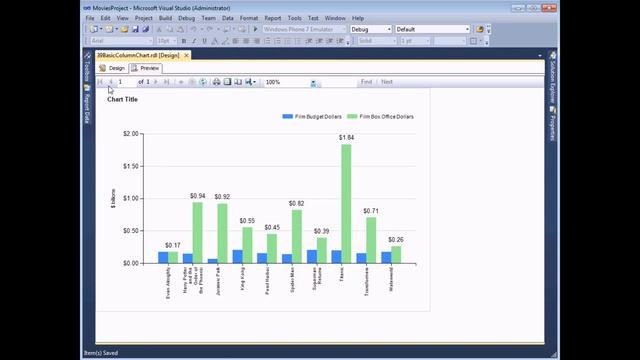Open the Default platform dropdown

point(433,29)
